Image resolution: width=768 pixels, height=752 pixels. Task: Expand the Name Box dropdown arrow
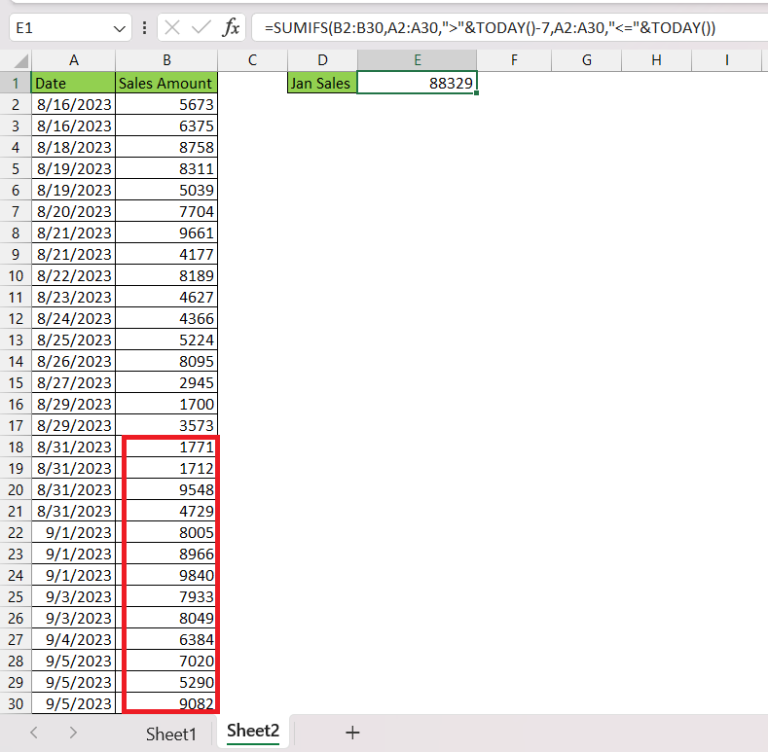coord(120,28)
